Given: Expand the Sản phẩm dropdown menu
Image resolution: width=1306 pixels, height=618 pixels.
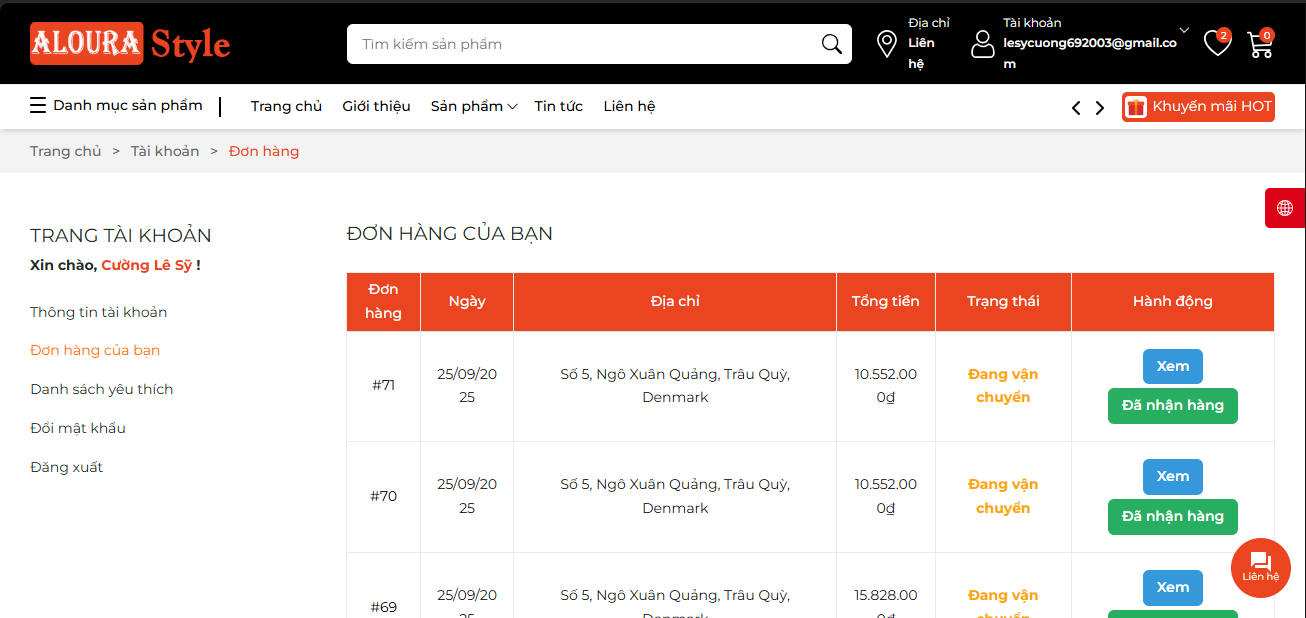Looking at the screenshot, I should coord(473,107).
